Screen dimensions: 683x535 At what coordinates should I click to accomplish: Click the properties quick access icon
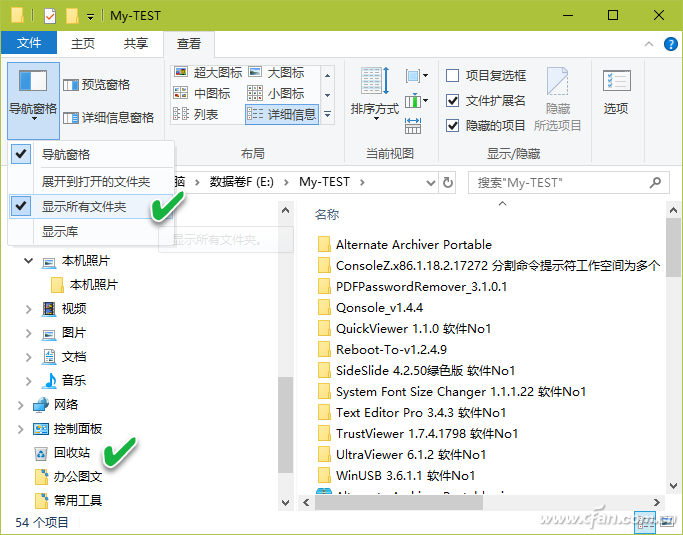[x=50, y=16]
